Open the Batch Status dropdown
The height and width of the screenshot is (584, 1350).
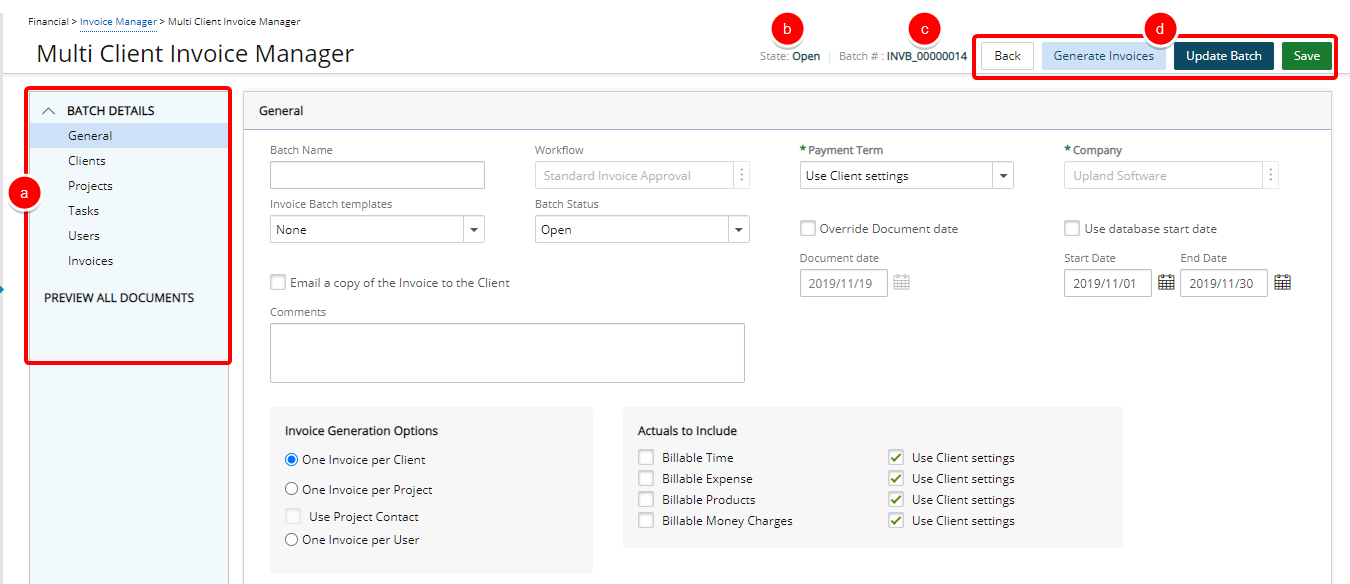click(x=738, y=230)
